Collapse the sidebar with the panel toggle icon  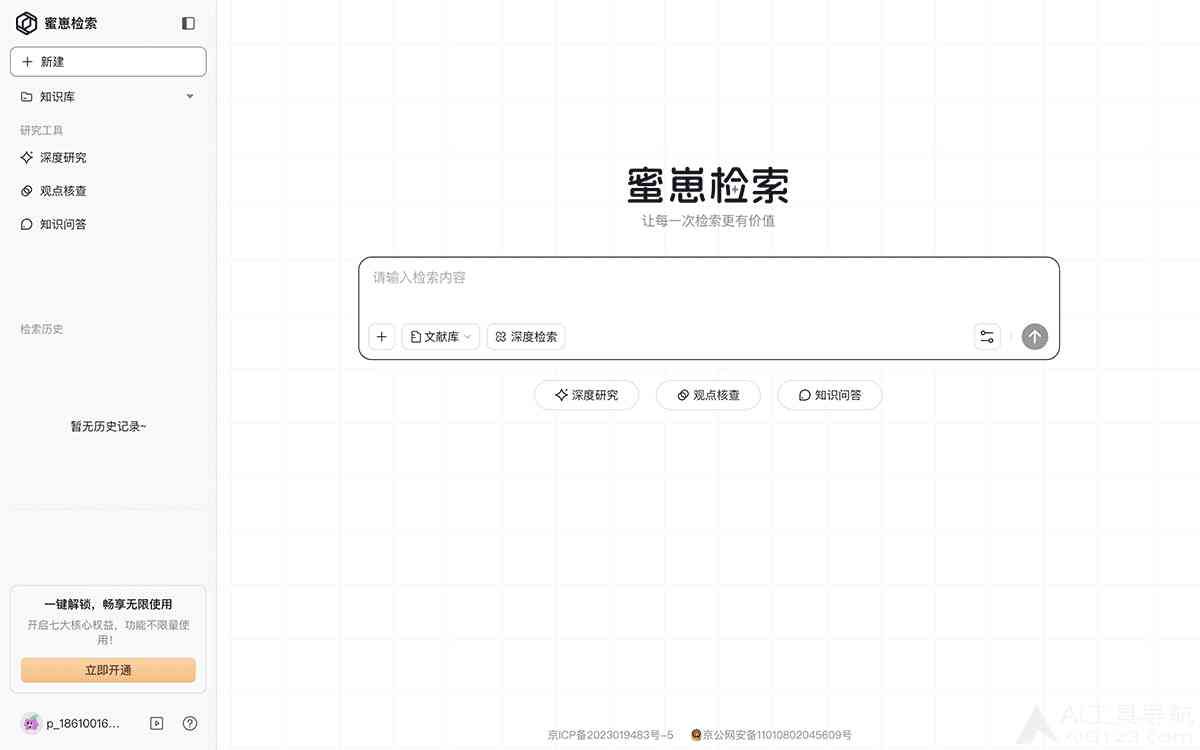coord(188,23)
